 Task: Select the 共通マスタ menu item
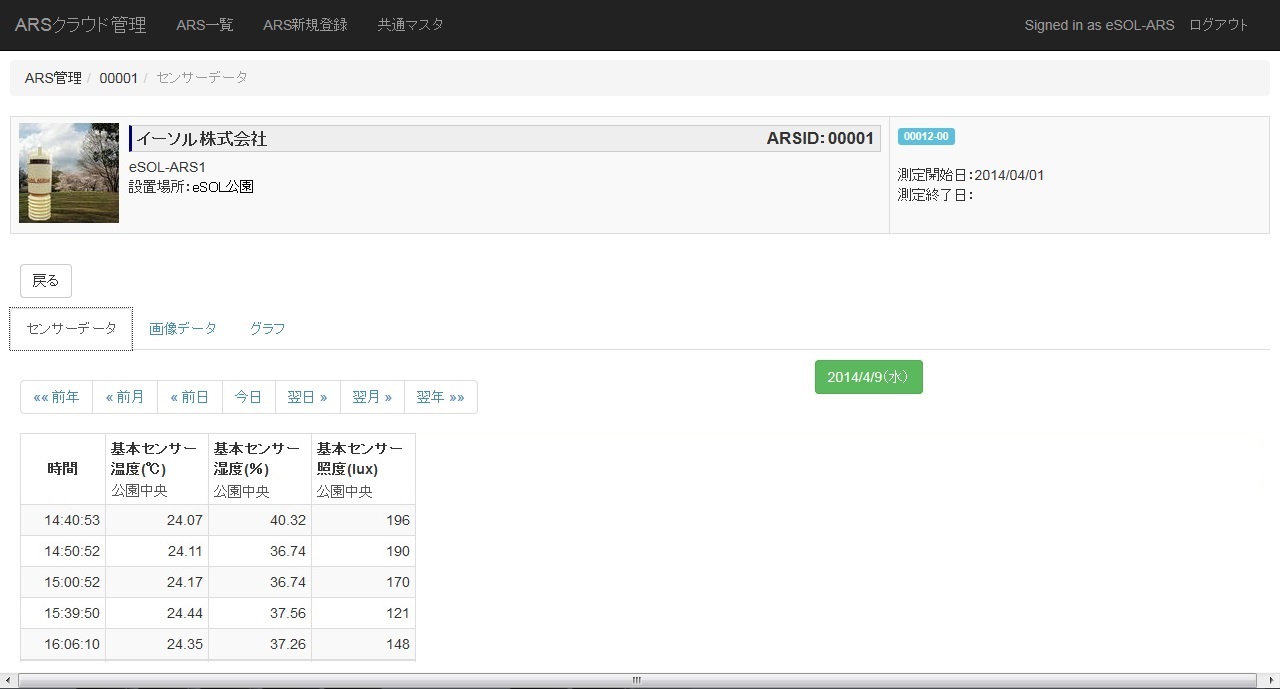pos(410,25)
